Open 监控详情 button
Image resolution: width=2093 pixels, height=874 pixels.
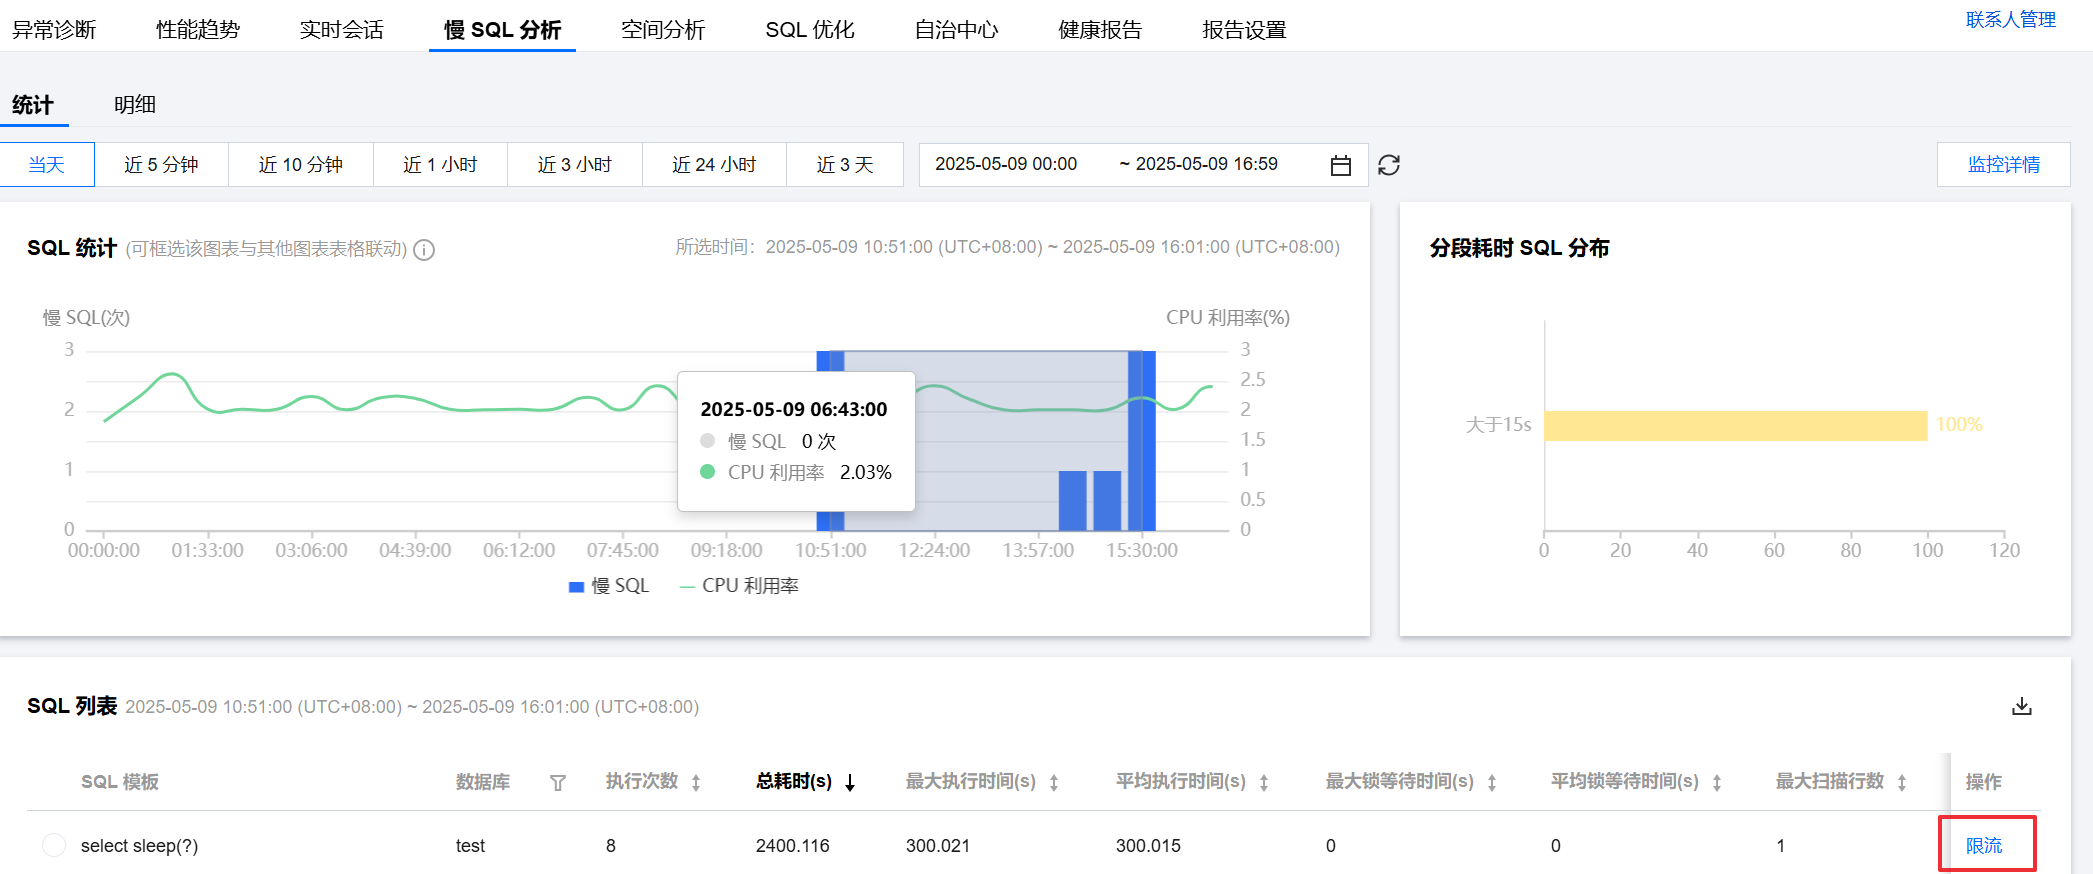coord(2003,165)
